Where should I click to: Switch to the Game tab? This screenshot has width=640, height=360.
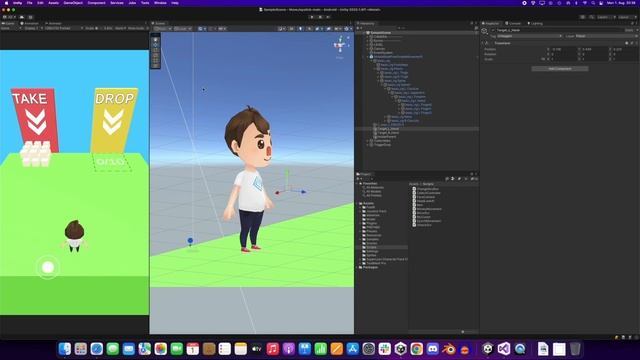tap(9, 23)
